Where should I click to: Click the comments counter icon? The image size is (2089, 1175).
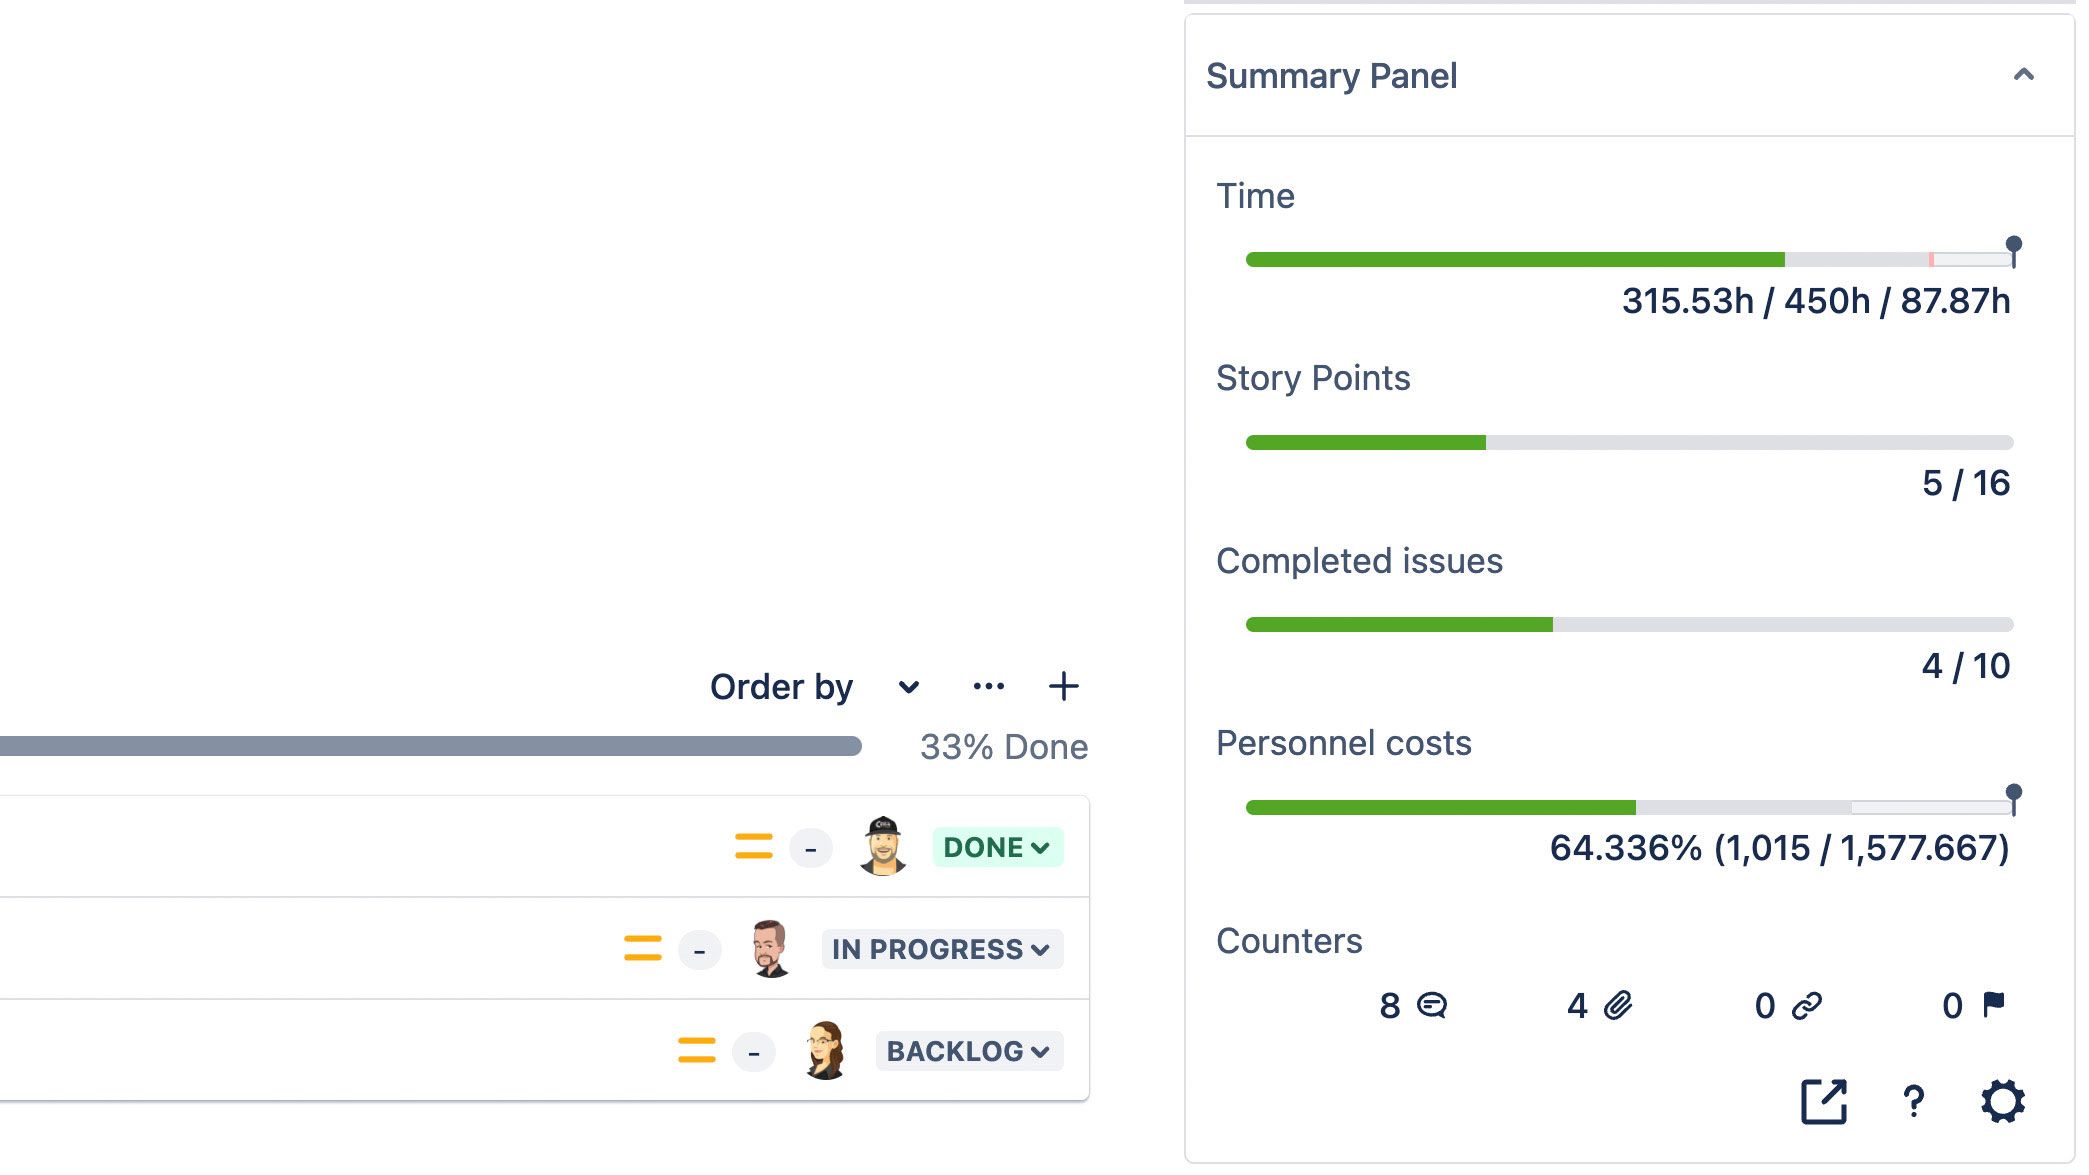pos(1432,1005)
